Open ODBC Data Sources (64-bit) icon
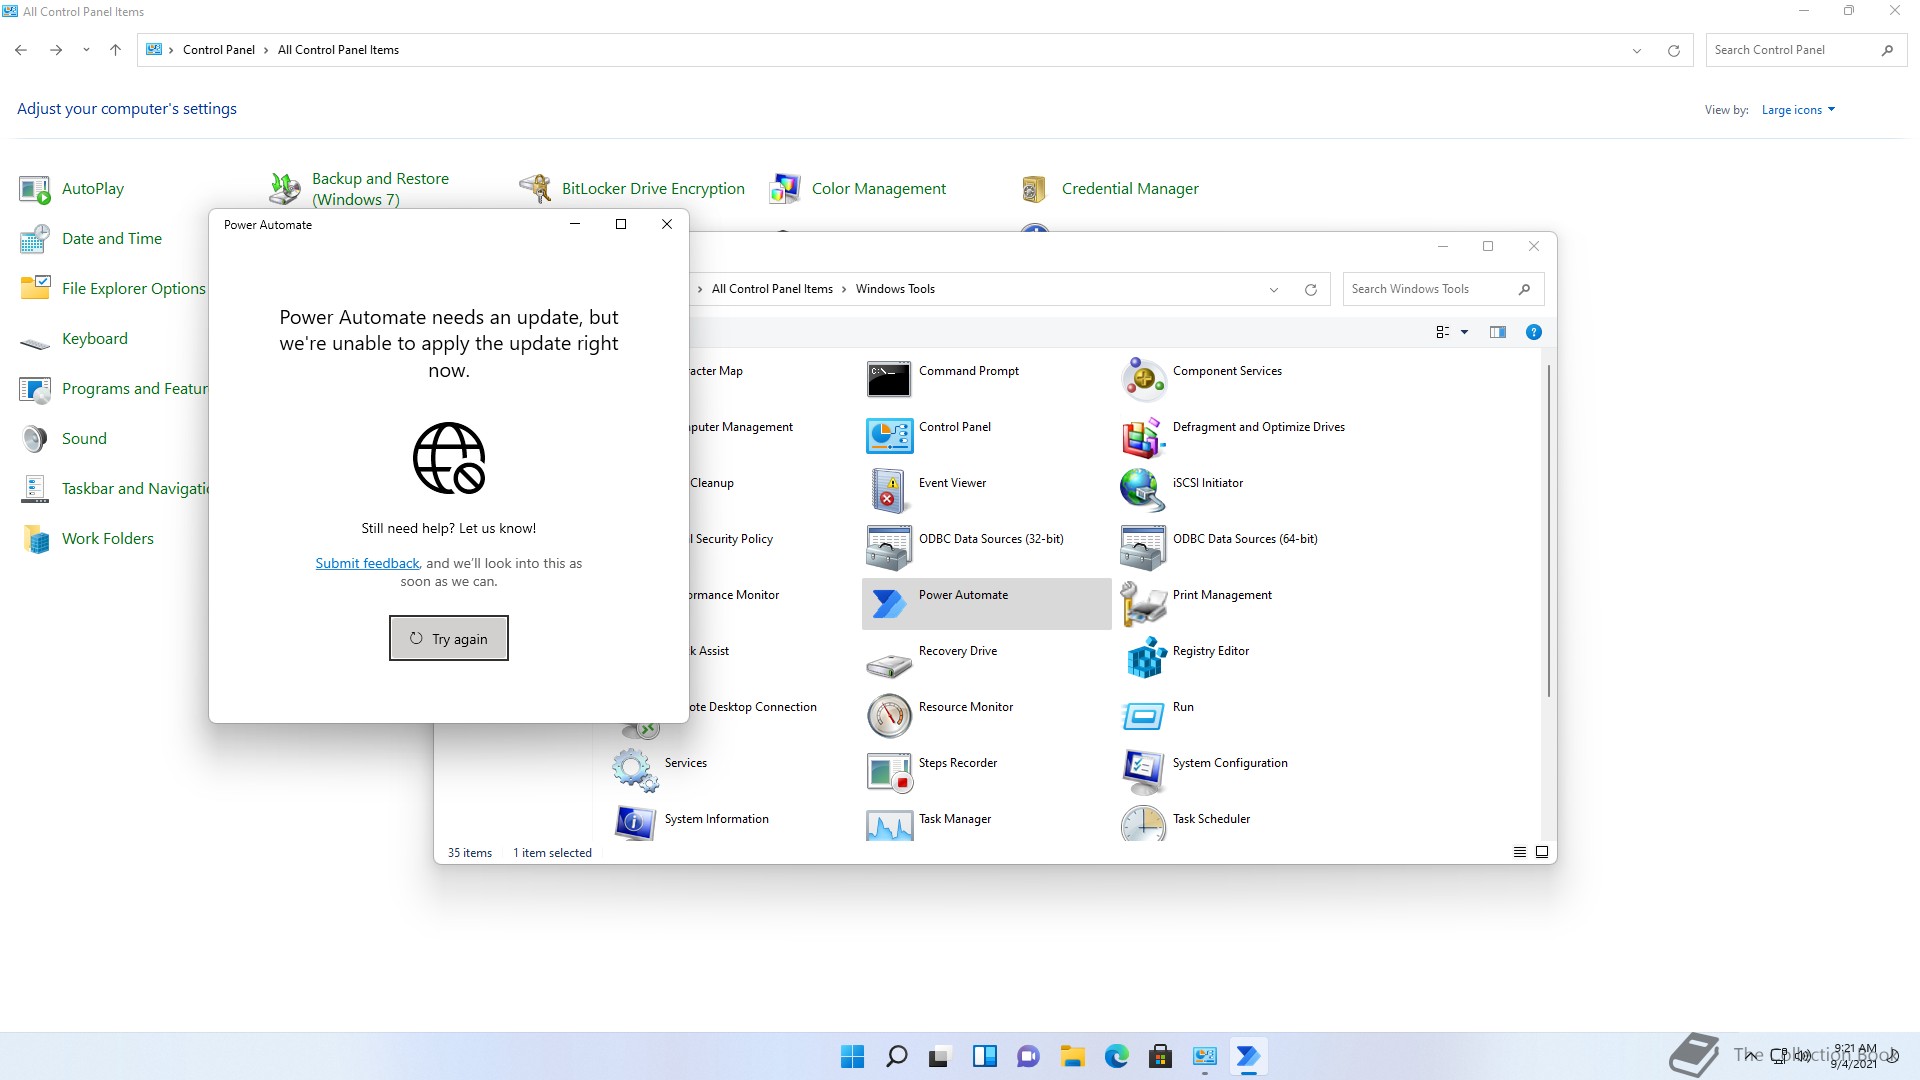The width and height of the screenshot is (1920, 1080). (1143, 547)
